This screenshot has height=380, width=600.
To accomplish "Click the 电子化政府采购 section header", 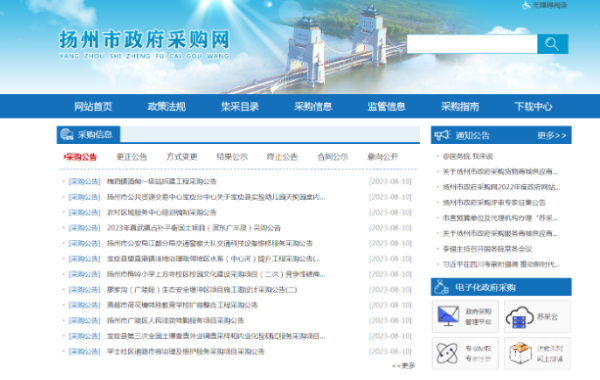I will tap(501, 287).
